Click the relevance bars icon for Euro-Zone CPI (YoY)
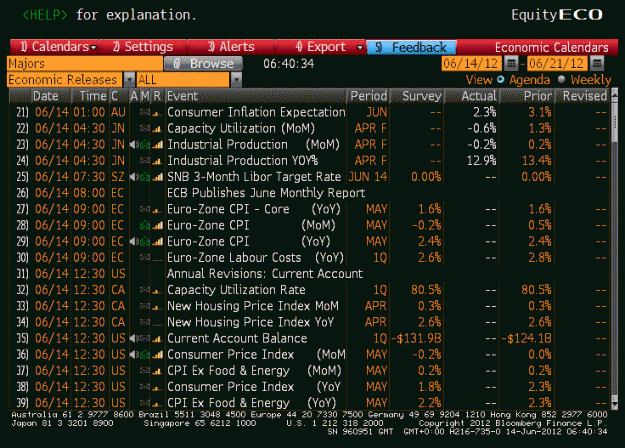Viewport: 625px width, 448px height. tap(157, 242)
